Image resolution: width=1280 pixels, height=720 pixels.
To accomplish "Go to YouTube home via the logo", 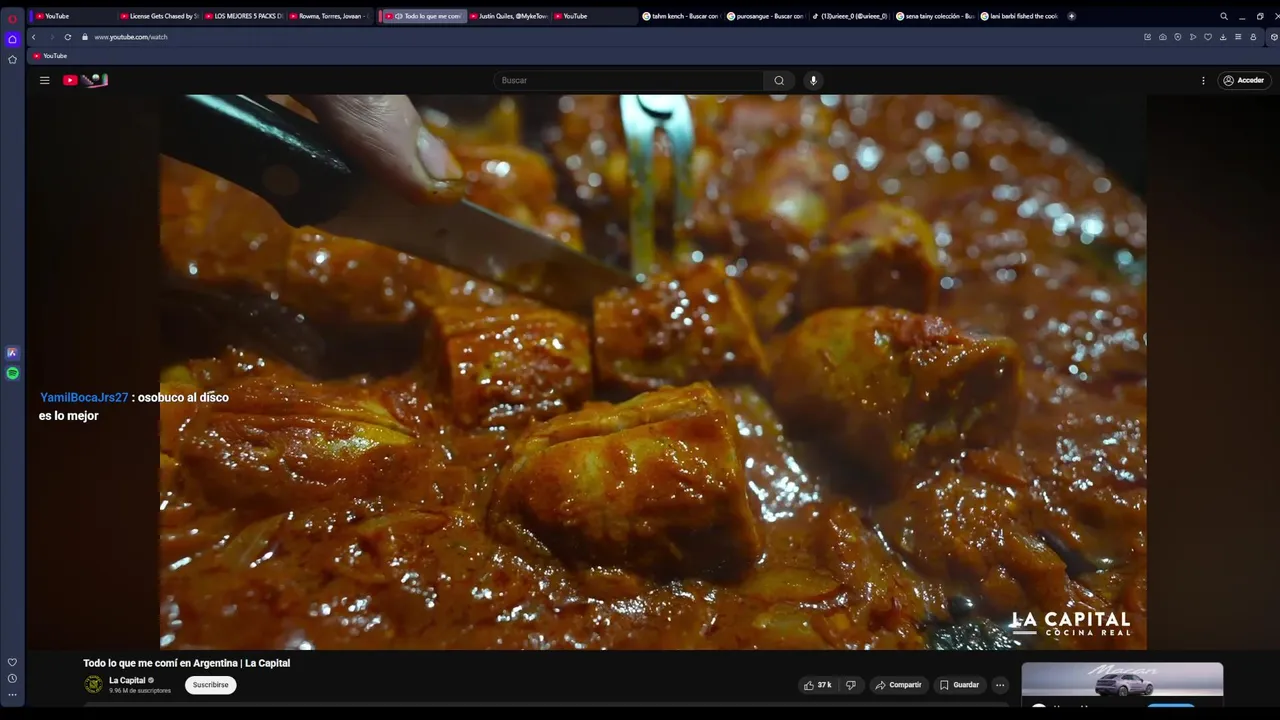I will click(x=85, y=80).
